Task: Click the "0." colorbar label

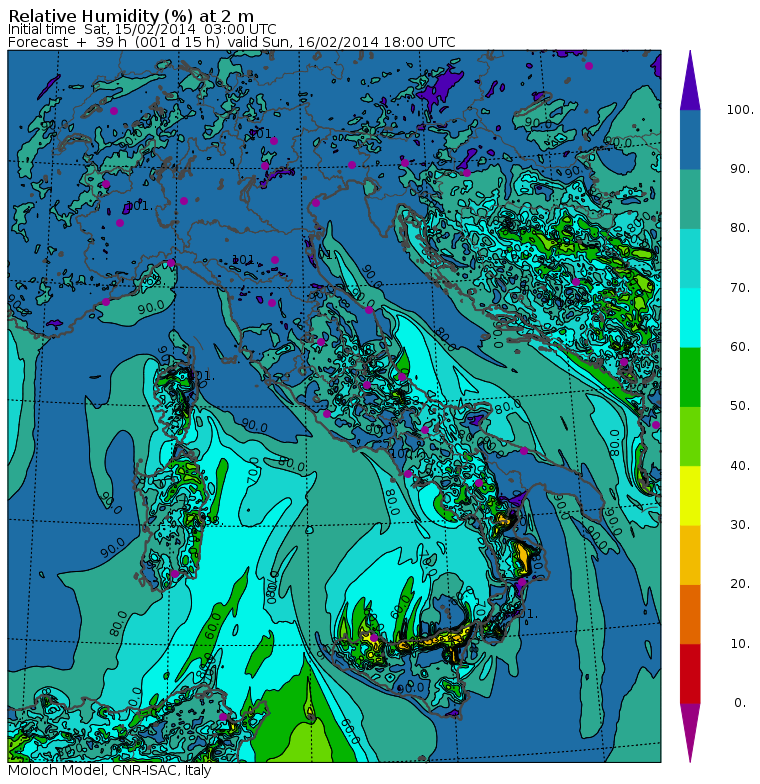Action: pyautogui.click(x=740, y=703)
